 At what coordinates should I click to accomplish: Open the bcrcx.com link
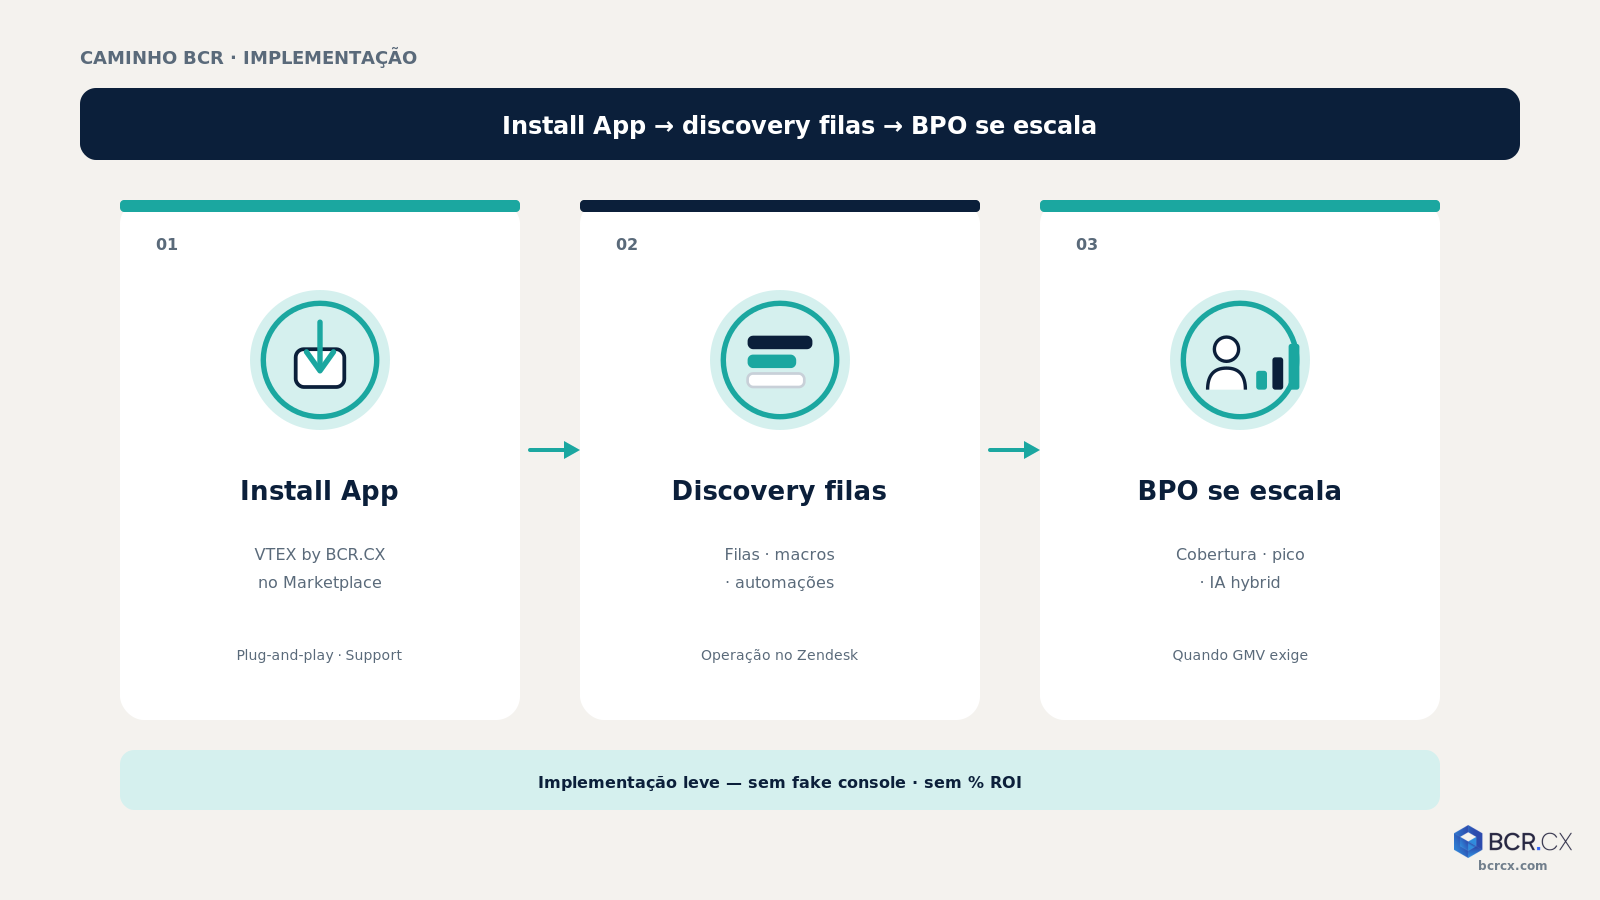(1512, 866)
